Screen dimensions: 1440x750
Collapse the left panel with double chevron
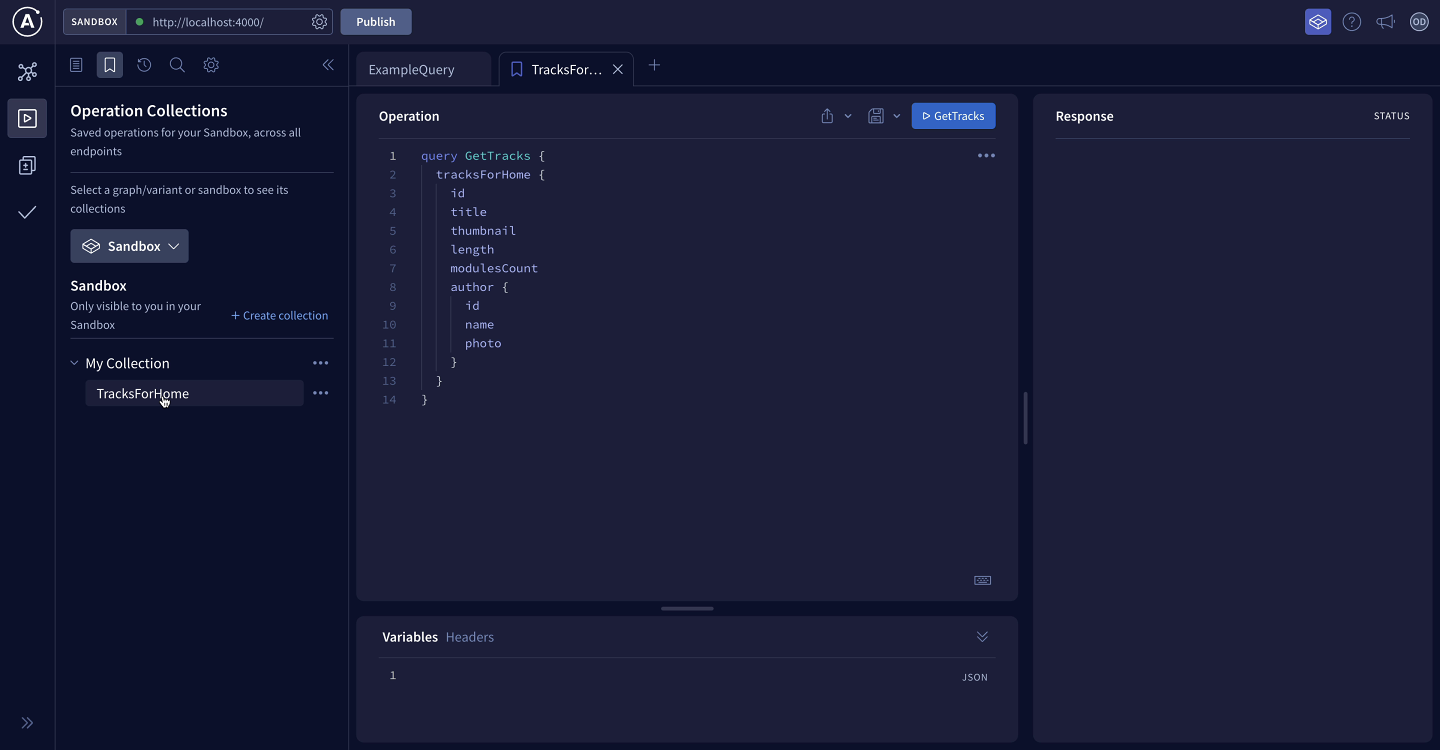tap(328, 65)
